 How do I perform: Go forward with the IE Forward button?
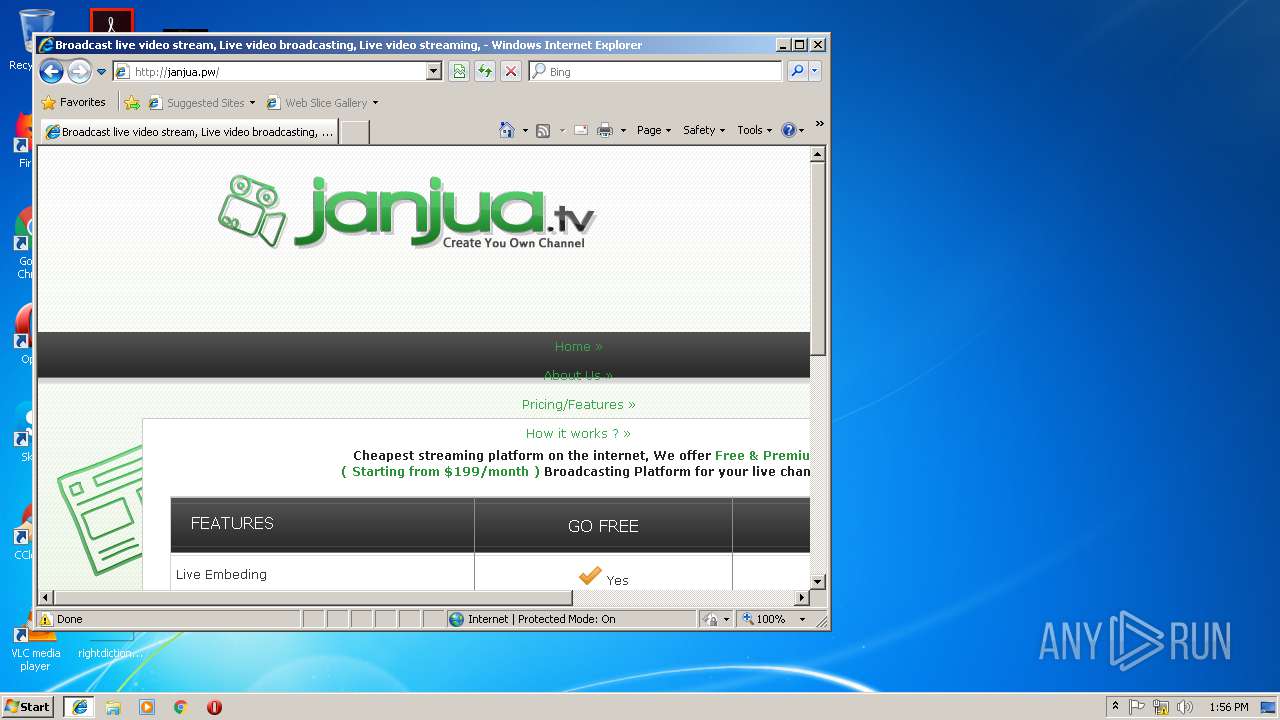(x=79, y=71)
